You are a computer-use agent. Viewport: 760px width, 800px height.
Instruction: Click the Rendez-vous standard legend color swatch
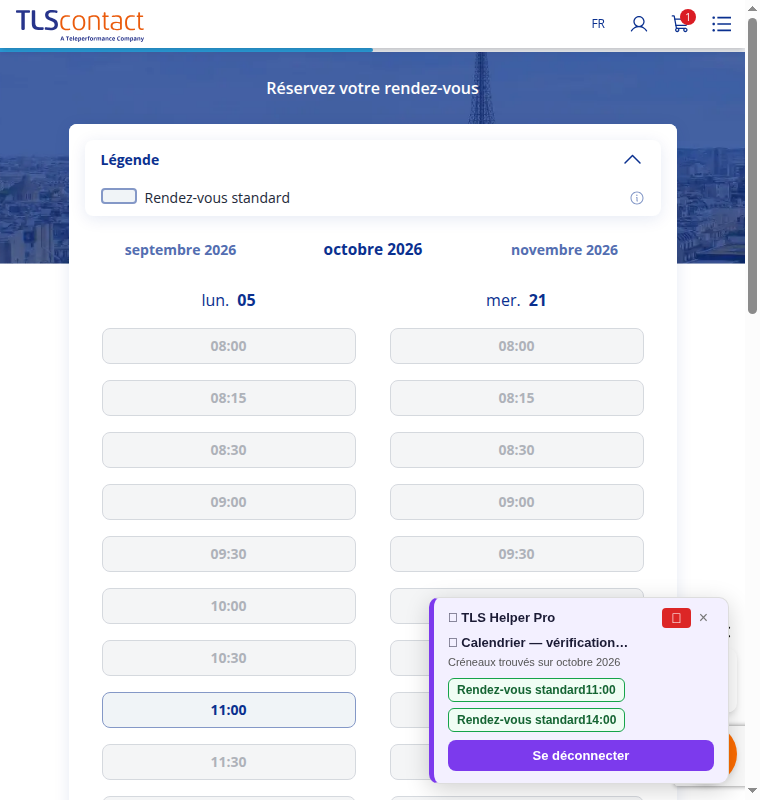pos(119,196)
